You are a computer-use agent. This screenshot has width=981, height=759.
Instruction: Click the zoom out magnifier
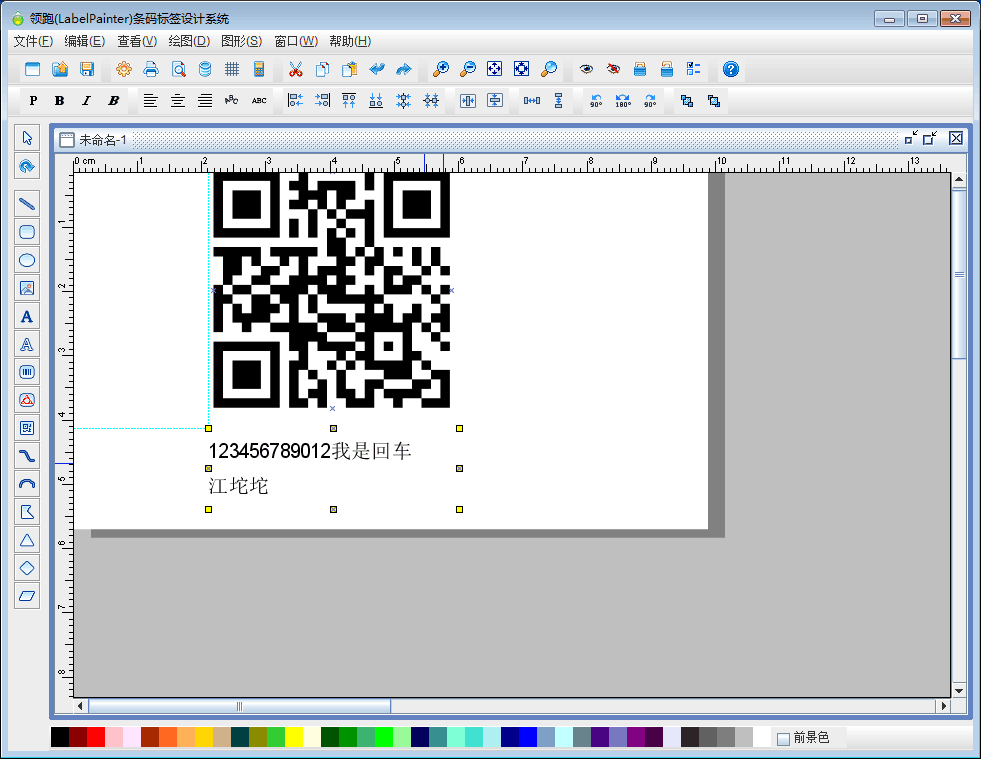(467, 69)
